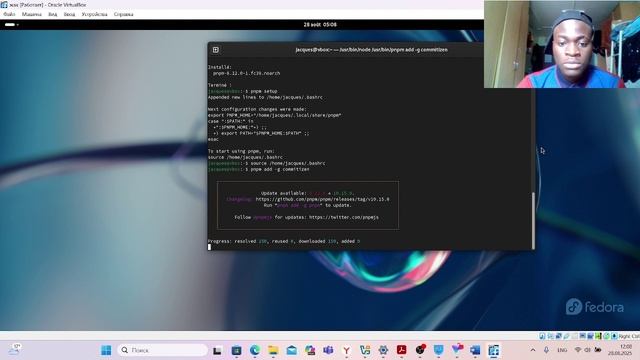Image resolution: width=640 pixels, height=360 pixels.
Task: Click the 'Update available' notice text
Action: click(307, 193)
